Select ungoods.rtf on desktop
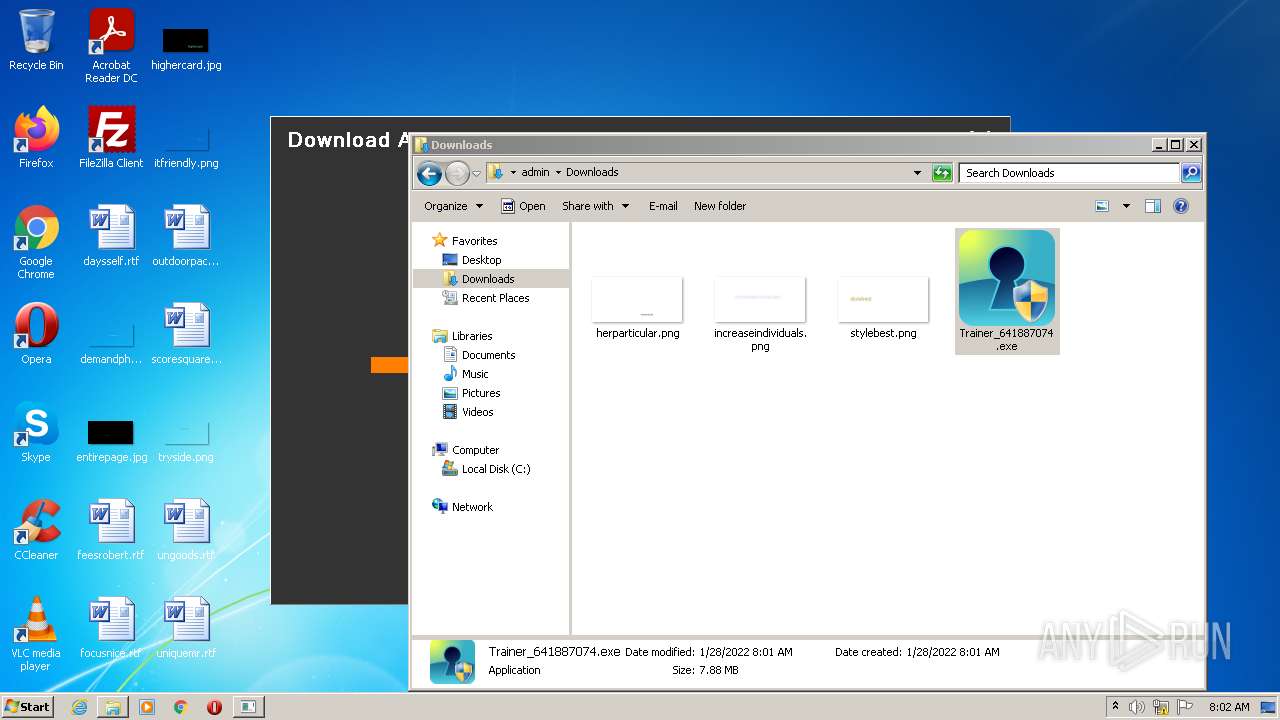 coord(186,530)
